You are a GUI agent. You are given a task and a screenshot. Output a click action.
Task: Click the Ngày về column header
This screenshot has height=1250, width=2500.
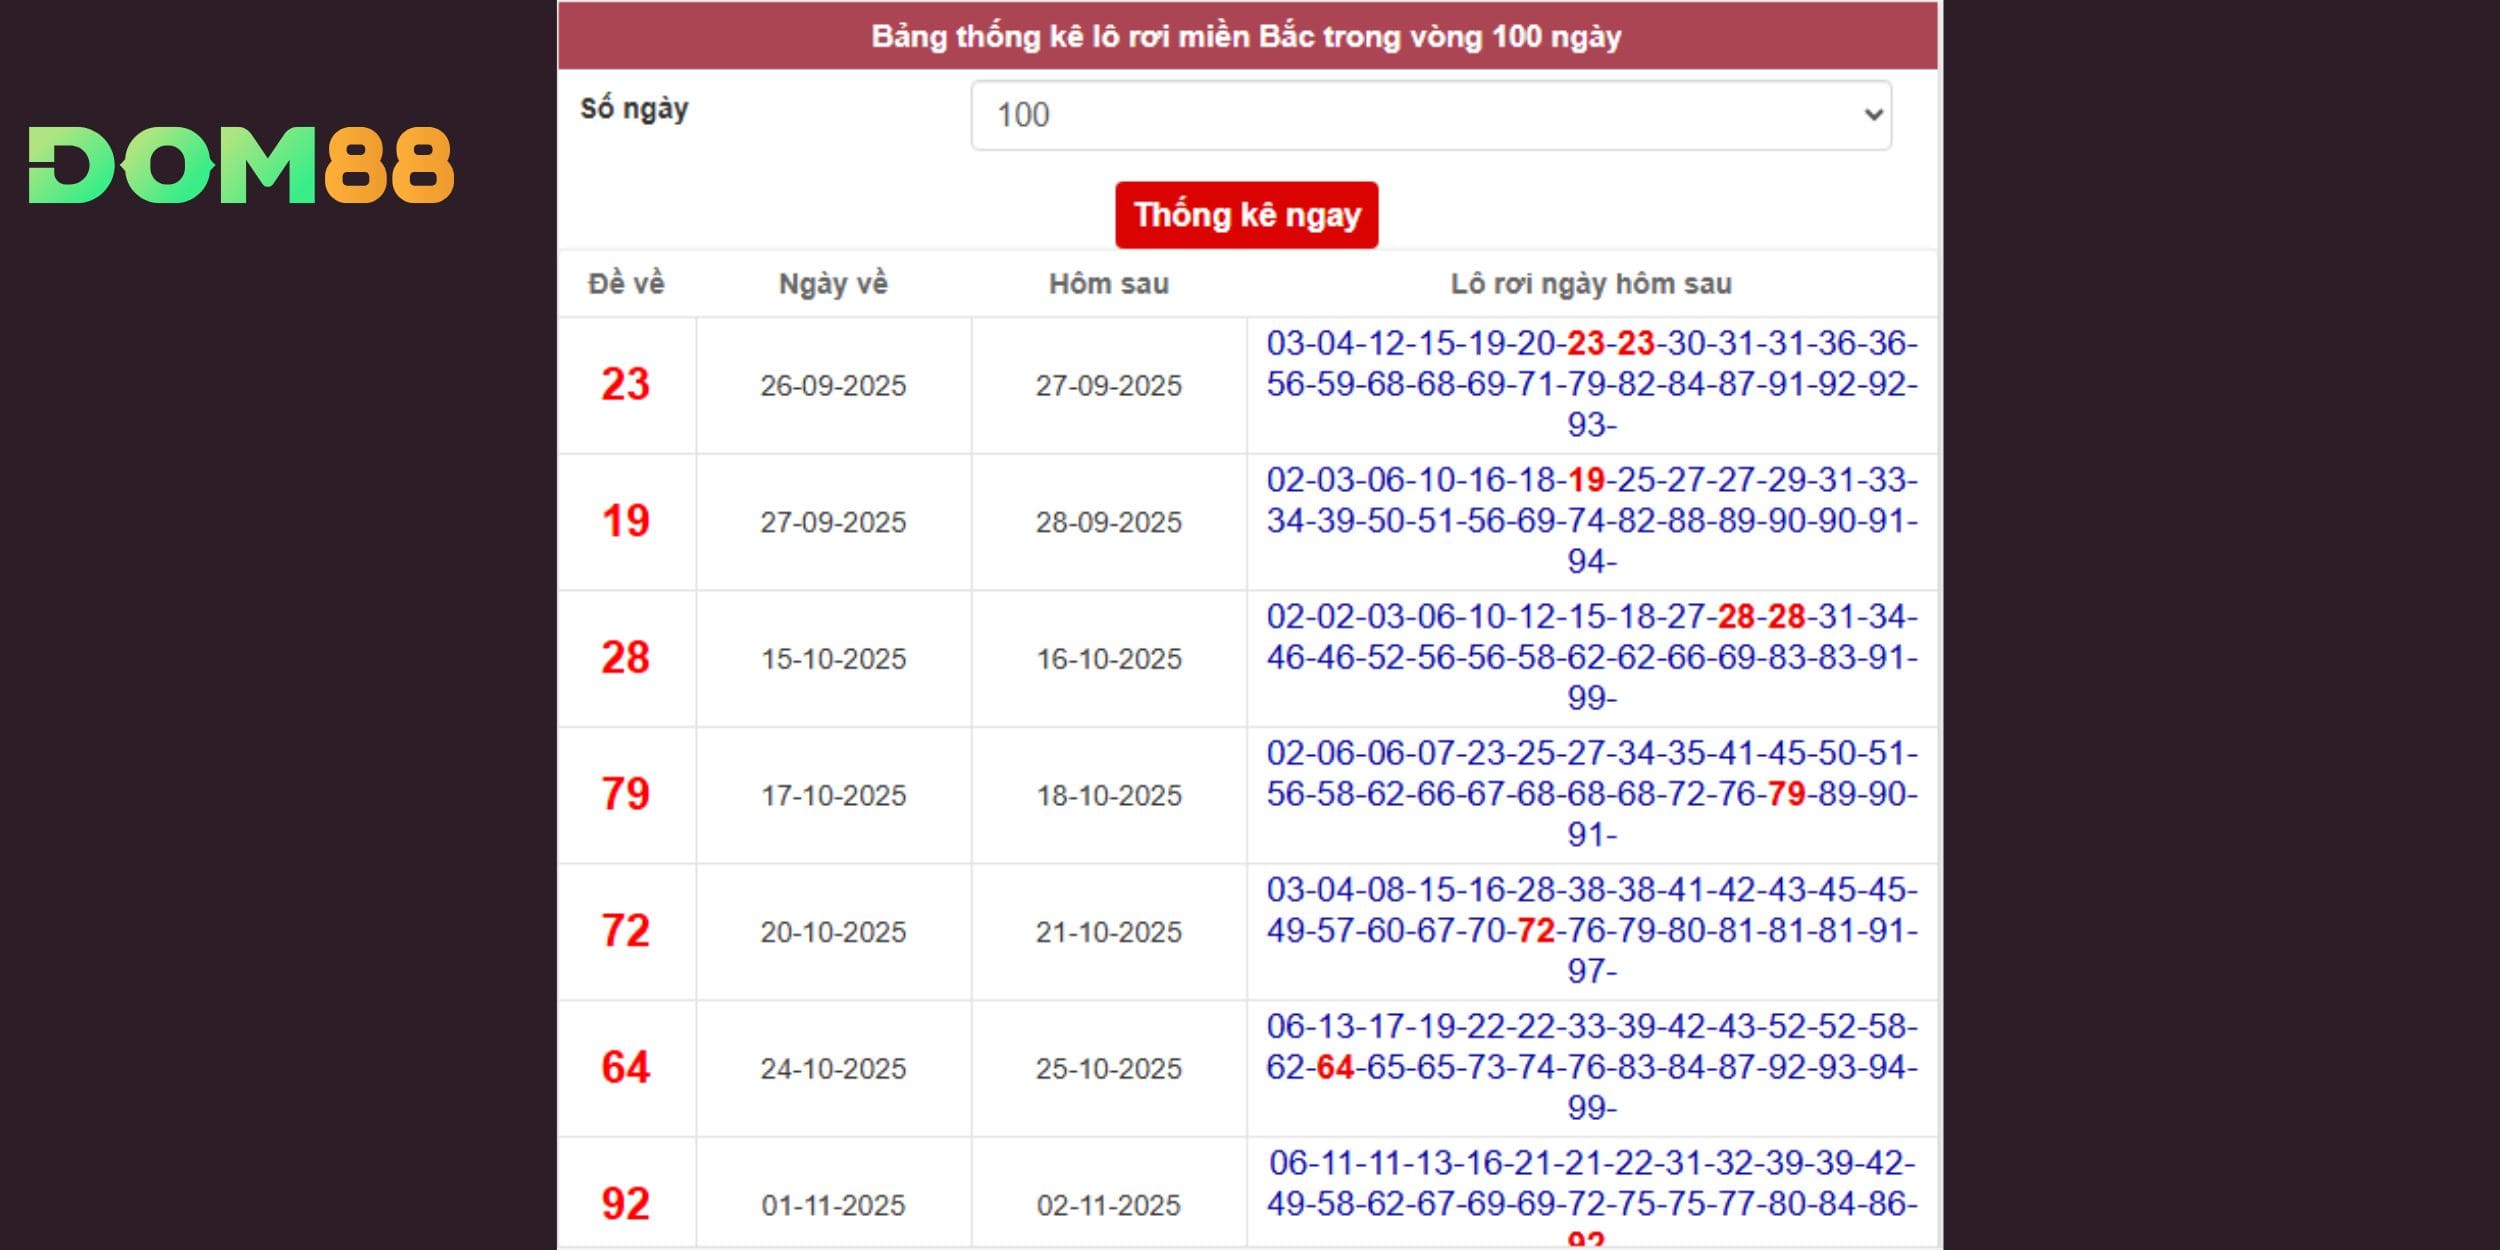833,284
